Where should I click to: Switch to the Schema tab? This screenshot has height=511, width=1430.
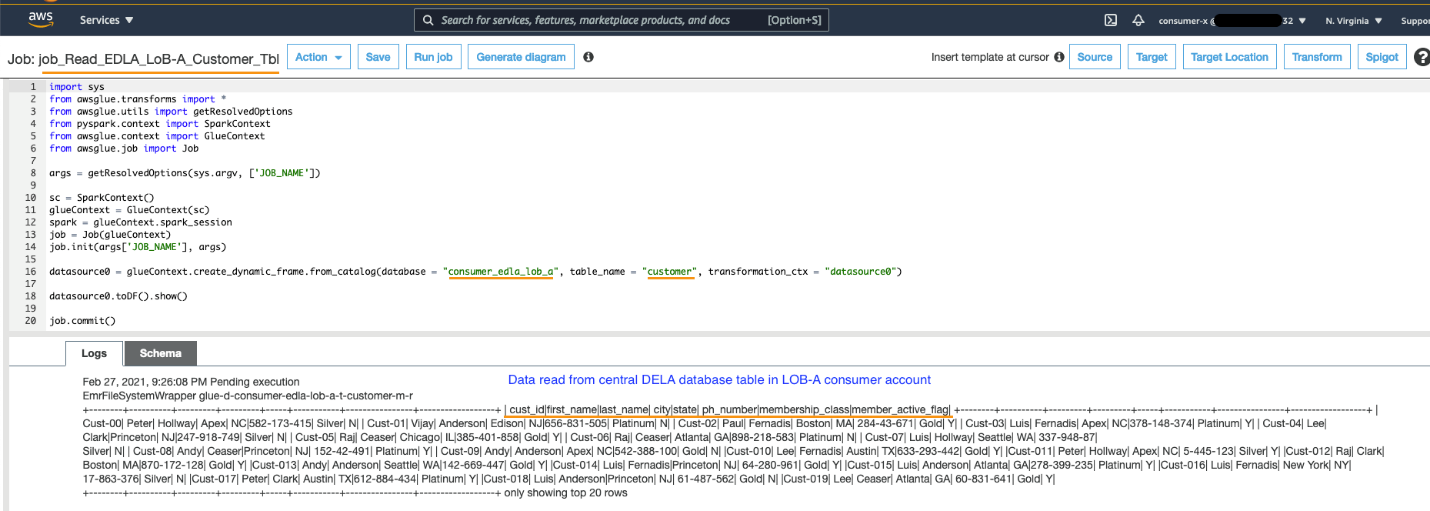pos(161,353)
